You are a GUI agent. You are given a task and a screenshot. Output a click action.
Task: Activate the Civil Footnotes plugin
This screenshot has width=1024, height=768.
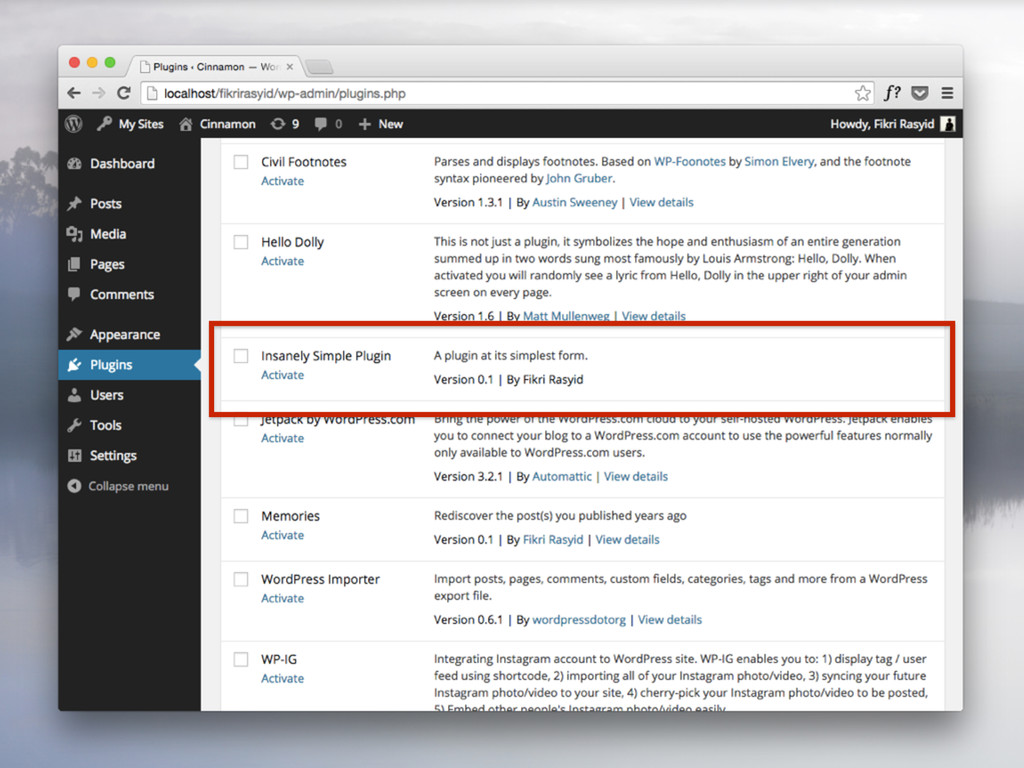coord(282,181)
